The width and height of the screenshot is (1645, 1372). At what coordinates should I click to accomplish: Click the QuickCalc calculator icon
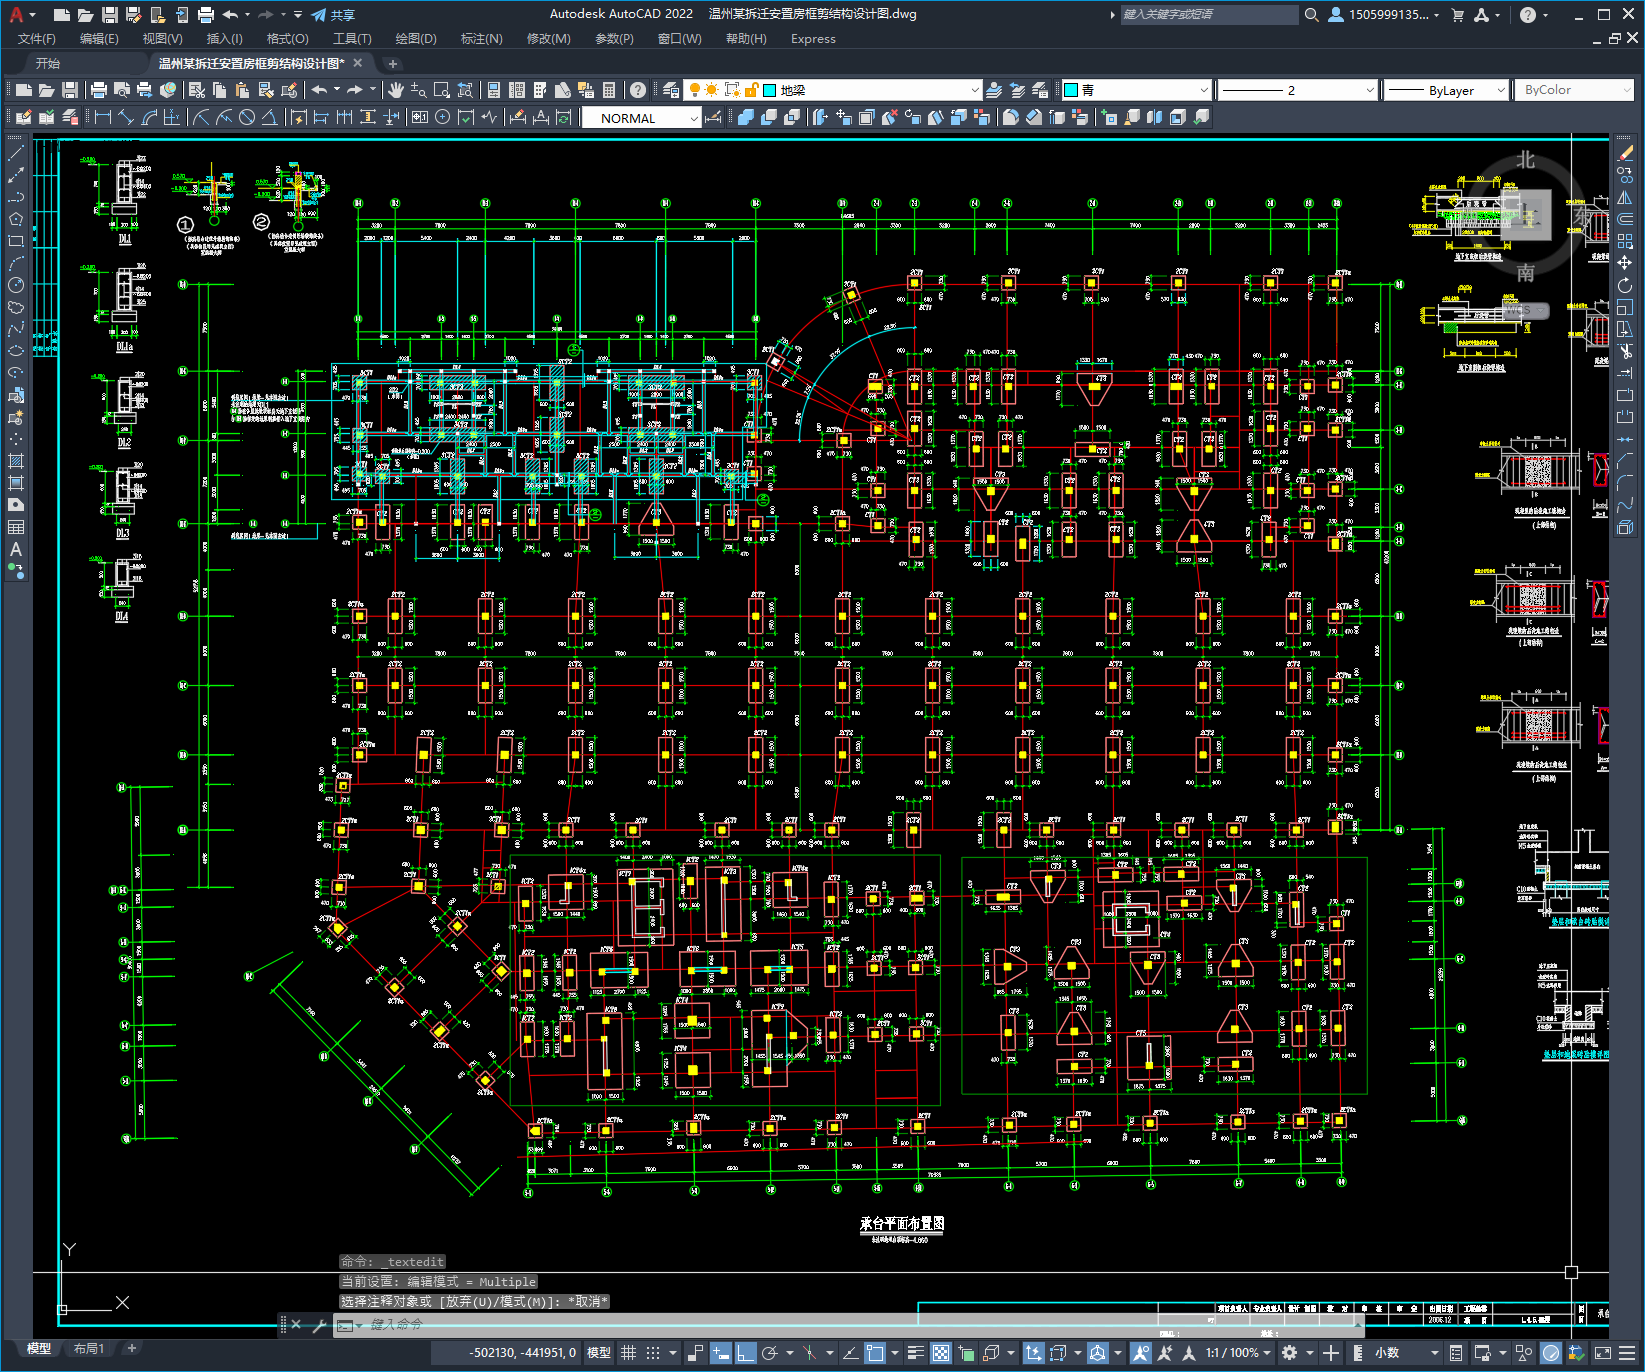pyautogui.click(x=609, y=90)
